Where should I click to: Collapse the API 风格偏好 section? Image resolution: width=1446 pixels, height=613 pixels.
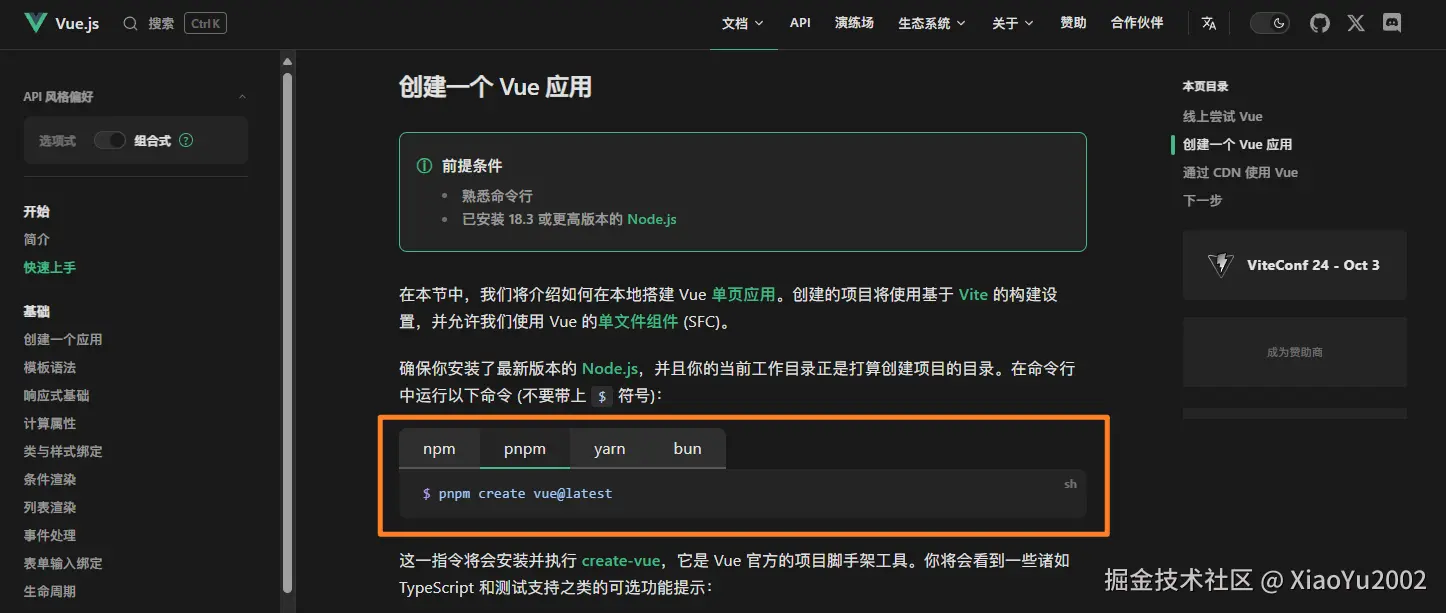pos(242,96)
